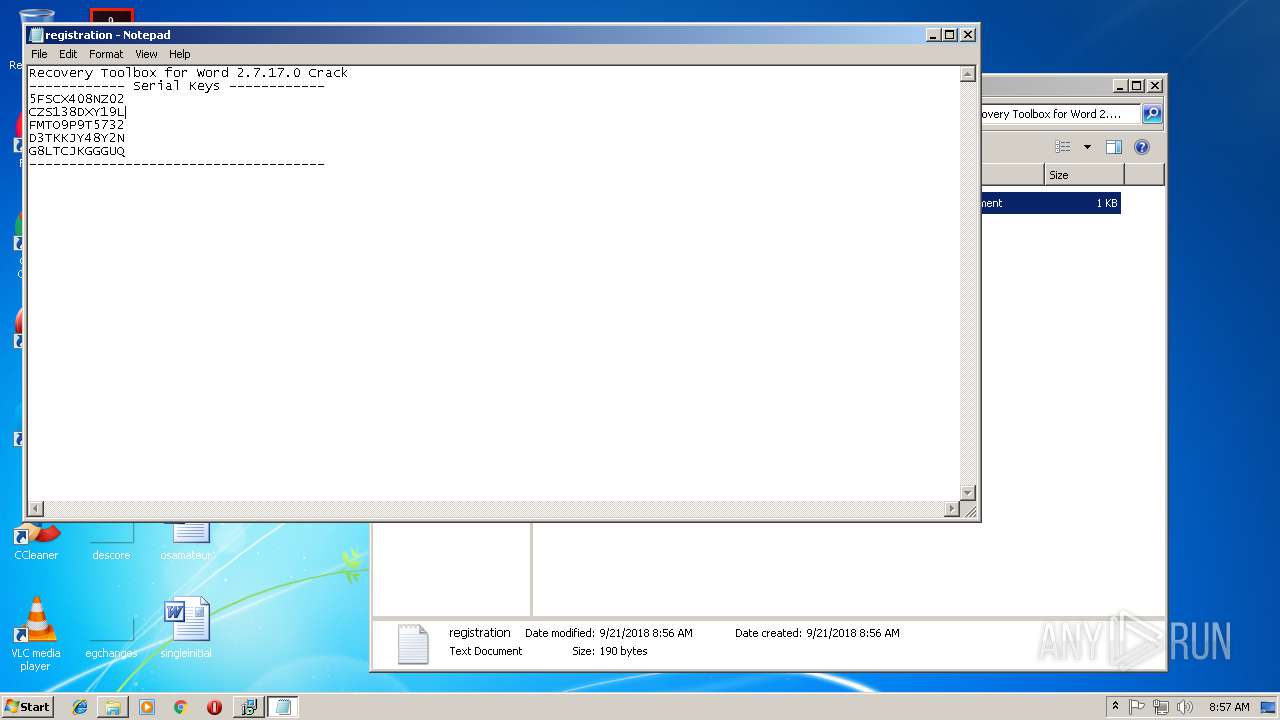Open VLC media player desktop shortcut
This screenshot has width=1280, height=720.
pyautogui.click(x=35, y=636)
